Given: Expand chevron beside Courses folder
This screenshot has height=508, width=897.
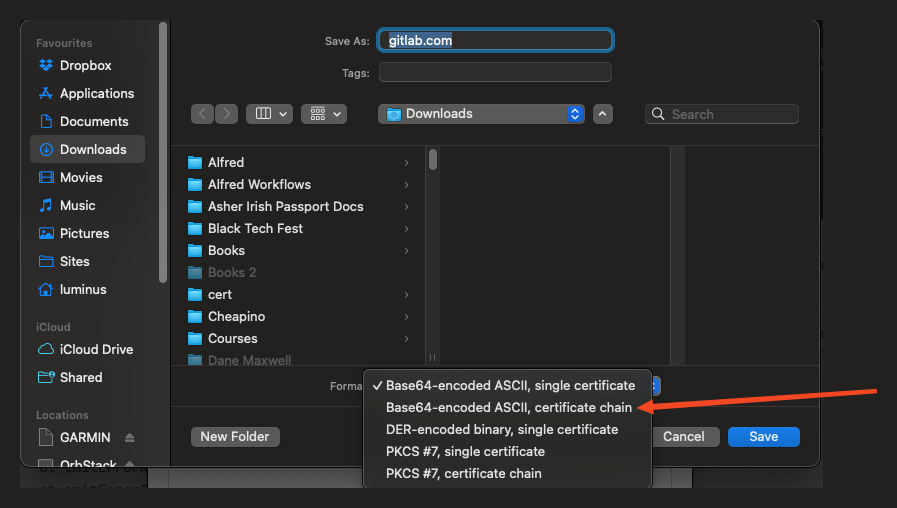Looking at the screenshot, I should [x=406, y=339].
